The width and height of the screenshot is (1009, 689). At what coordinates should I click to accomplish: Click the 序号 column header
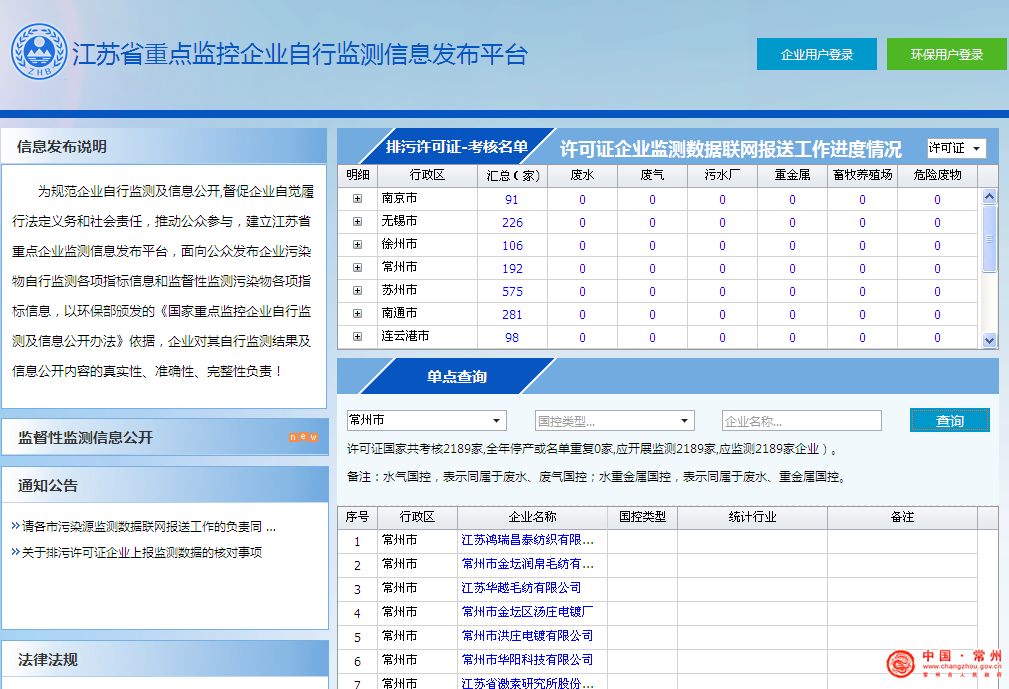pos(357,517)
